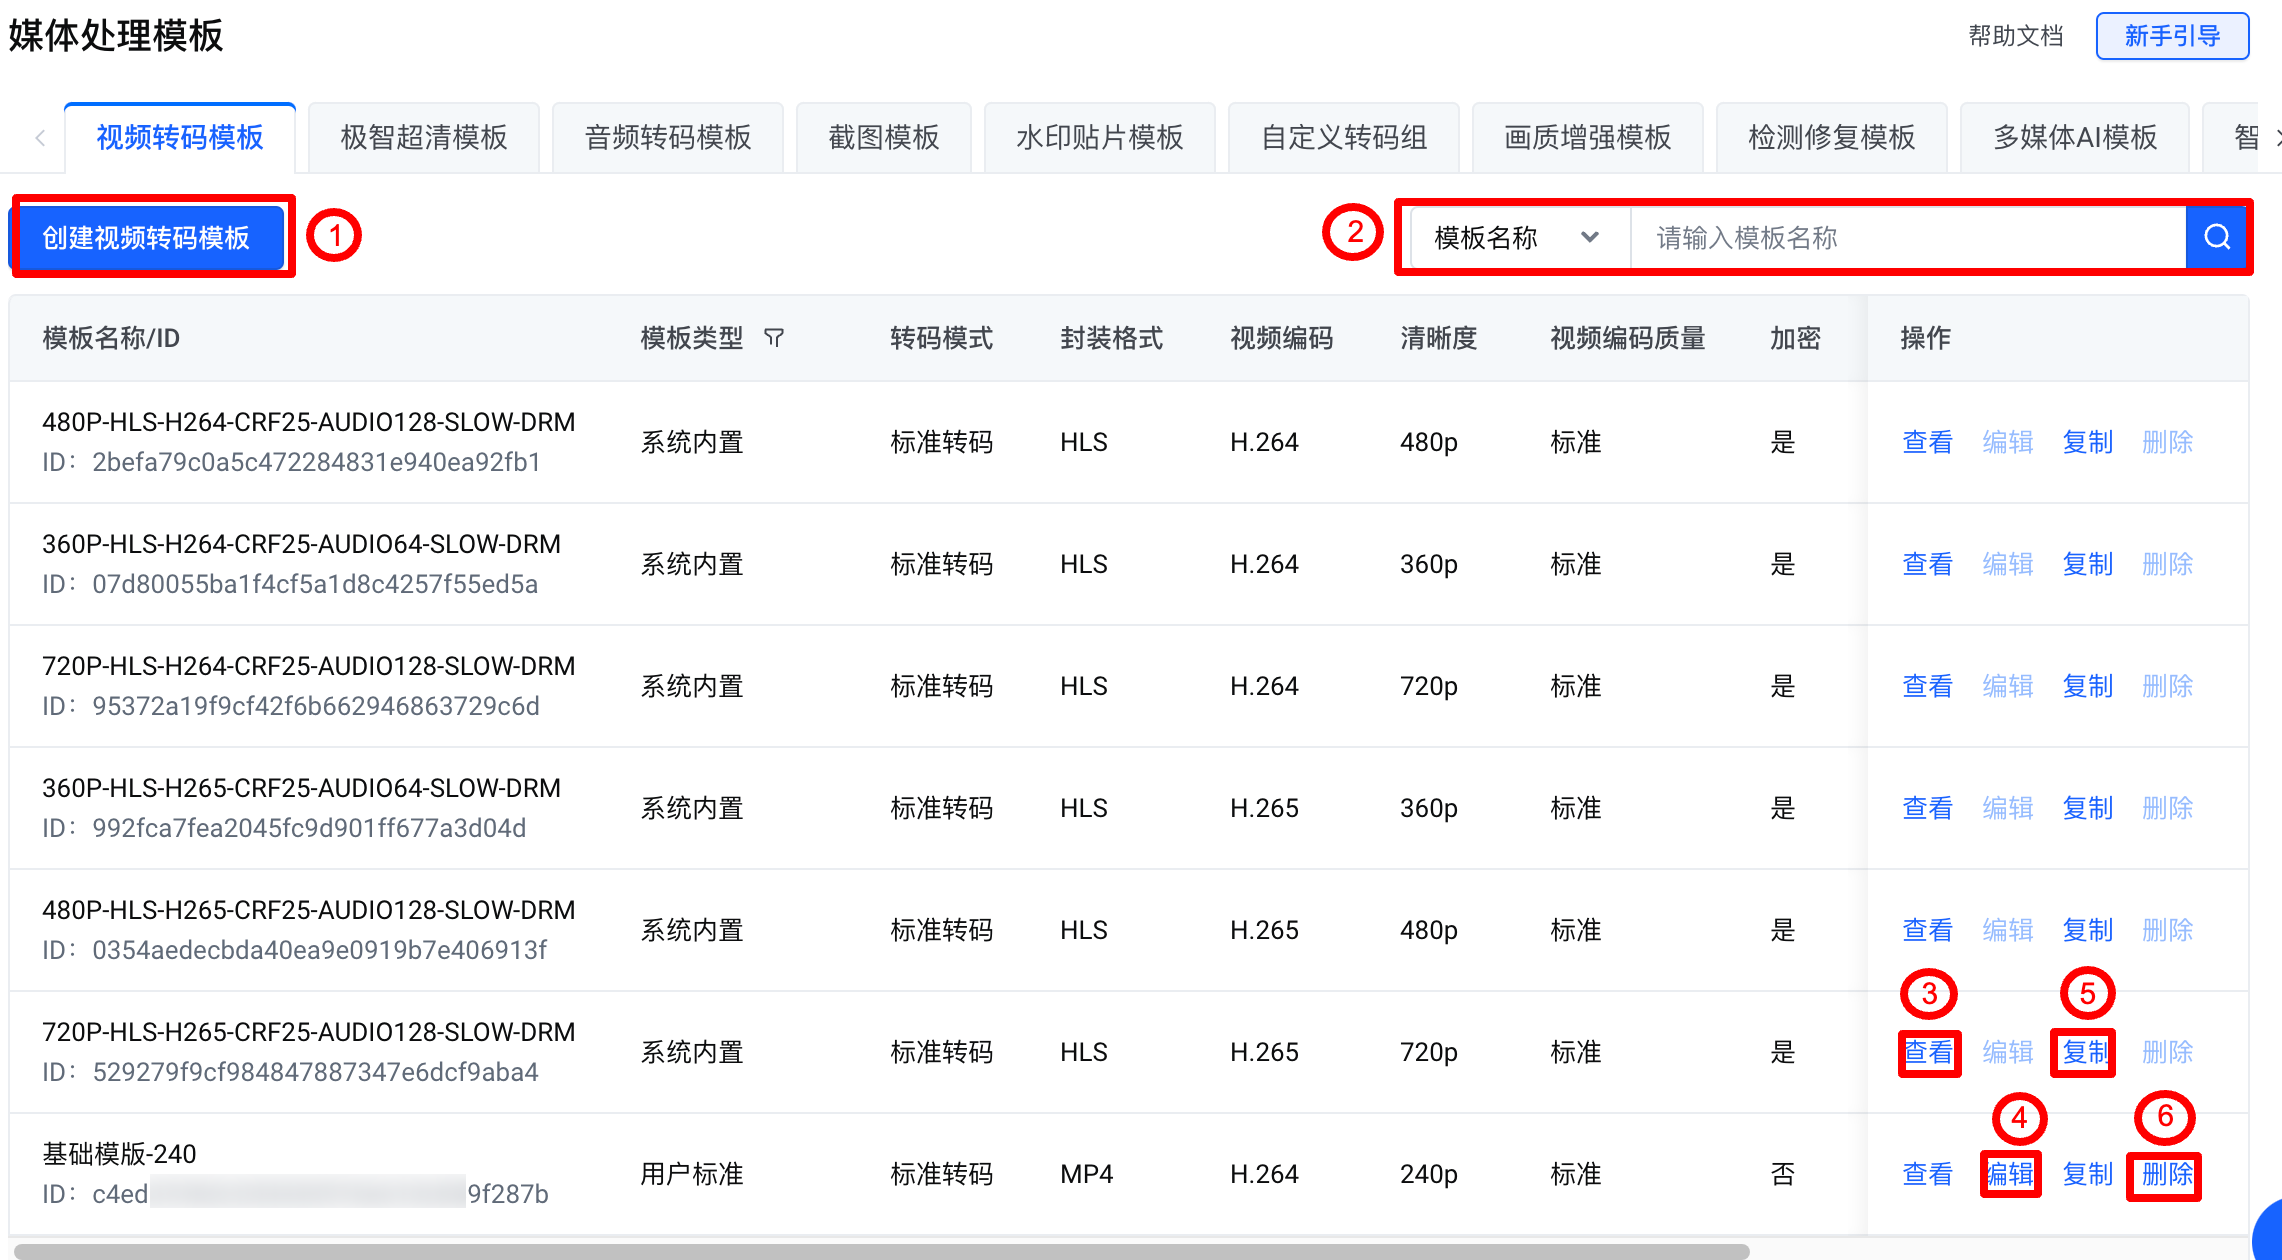The height and width of the screenshot is (1260, 2282).
Task: Copy the 基础模版-240 template via 复制
Action: (2087, 1174)
